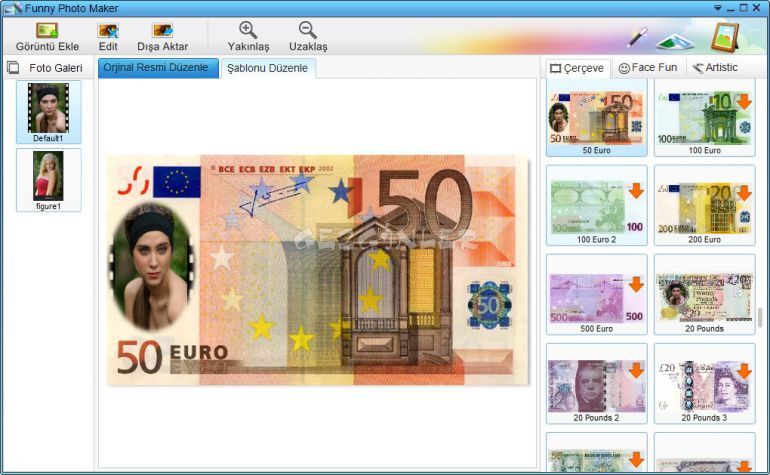
Task: Choose the 500 Euro template
Action: [597, 295]
